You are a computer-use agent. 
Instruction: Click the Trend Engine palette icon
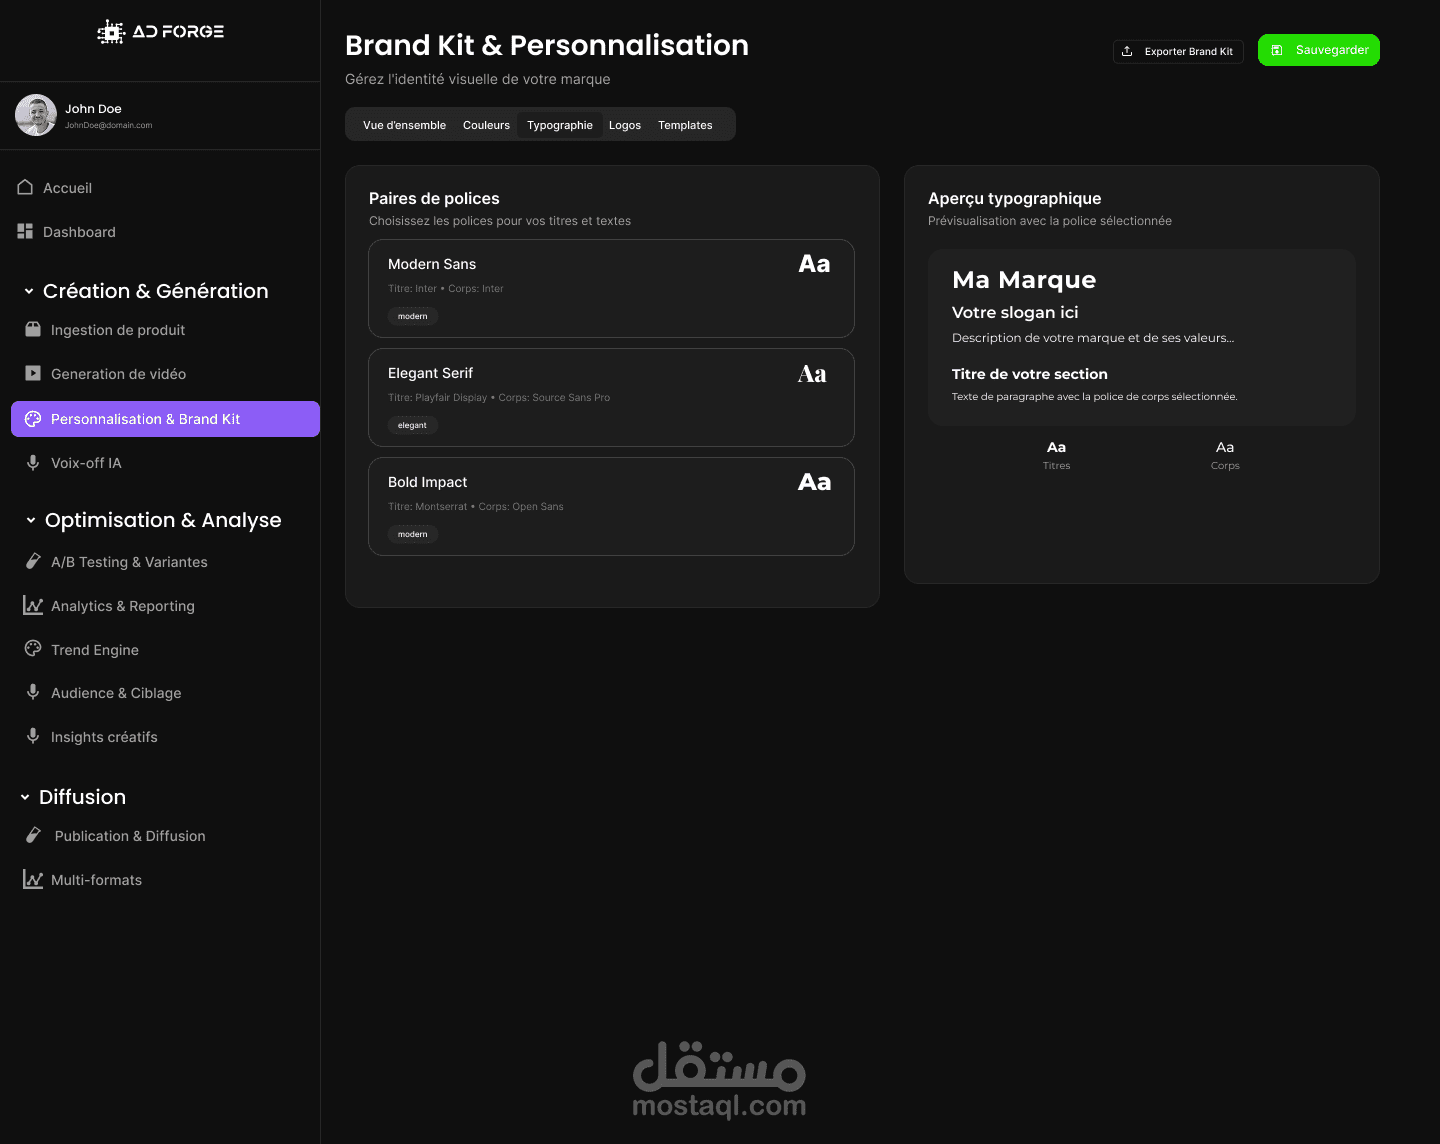33,649
